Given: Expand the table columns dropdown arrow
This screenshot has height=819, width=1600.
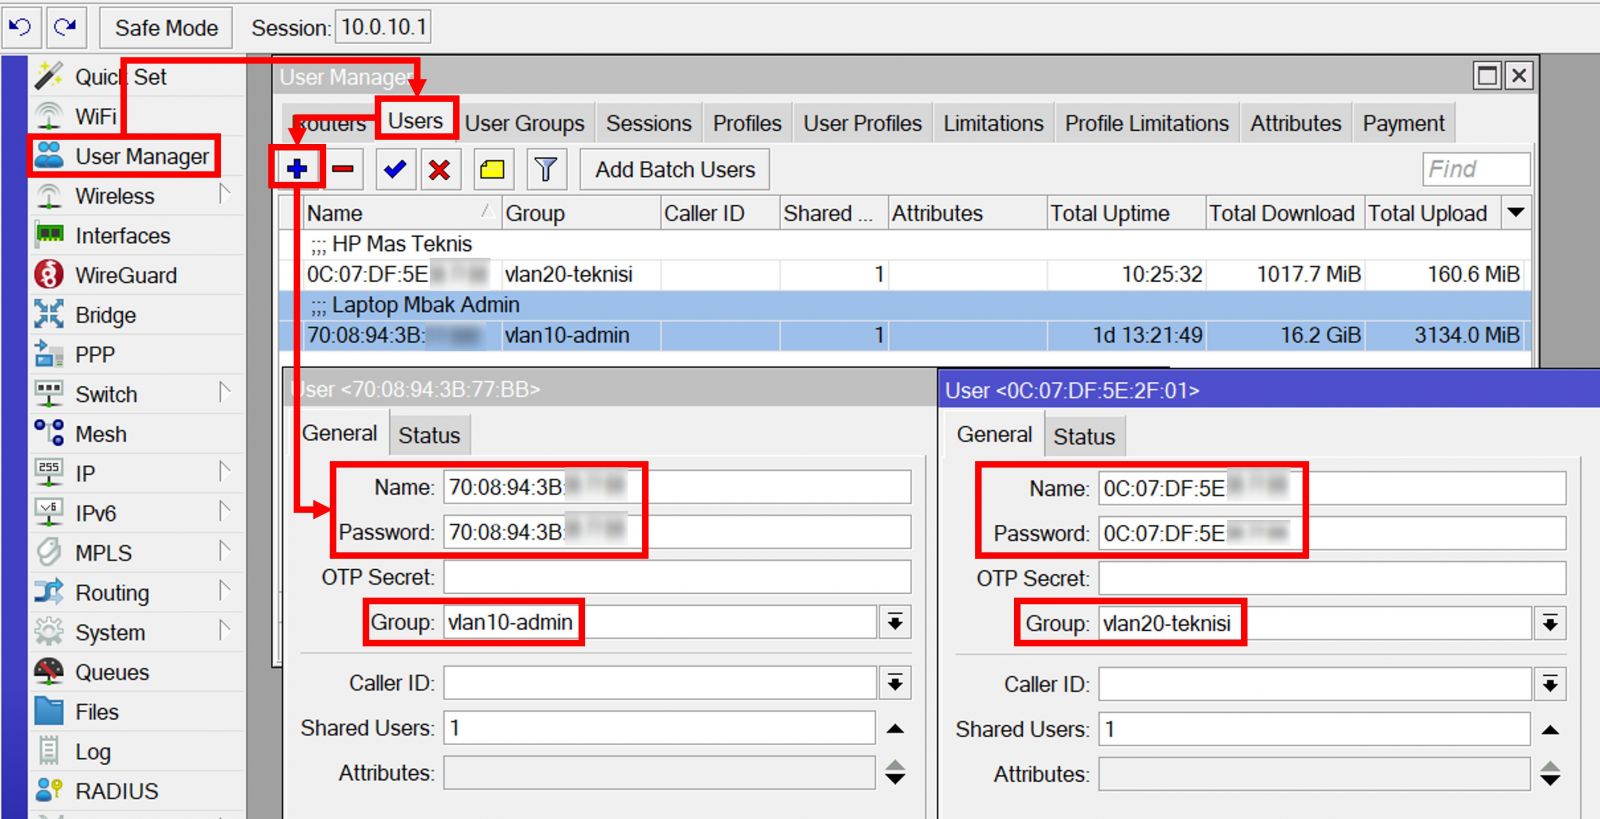Looking at the screenshot, I should (x=1516, y=213).
